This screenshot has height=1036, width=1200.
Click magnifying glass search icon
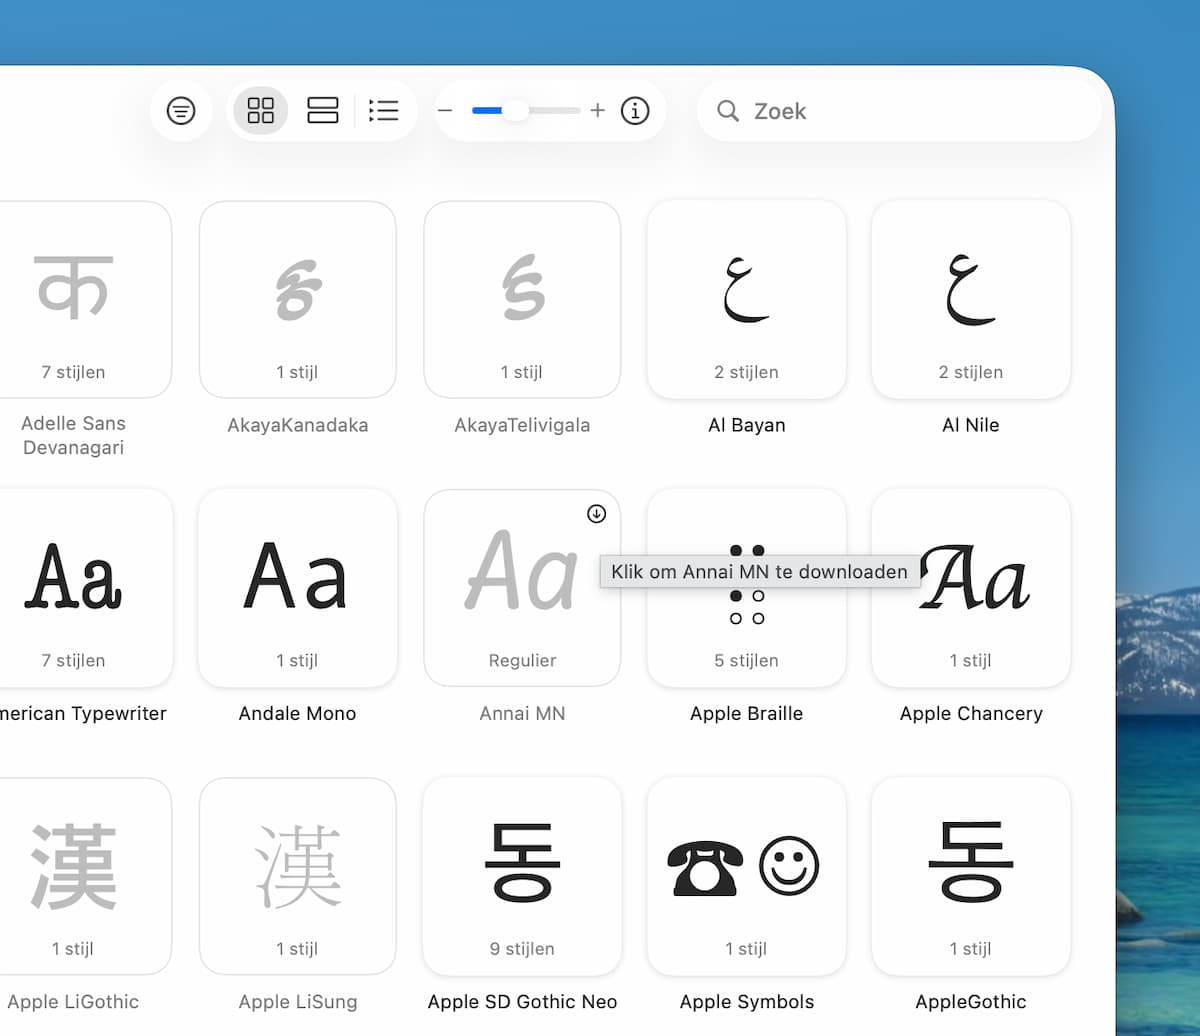tap(728, 110)
